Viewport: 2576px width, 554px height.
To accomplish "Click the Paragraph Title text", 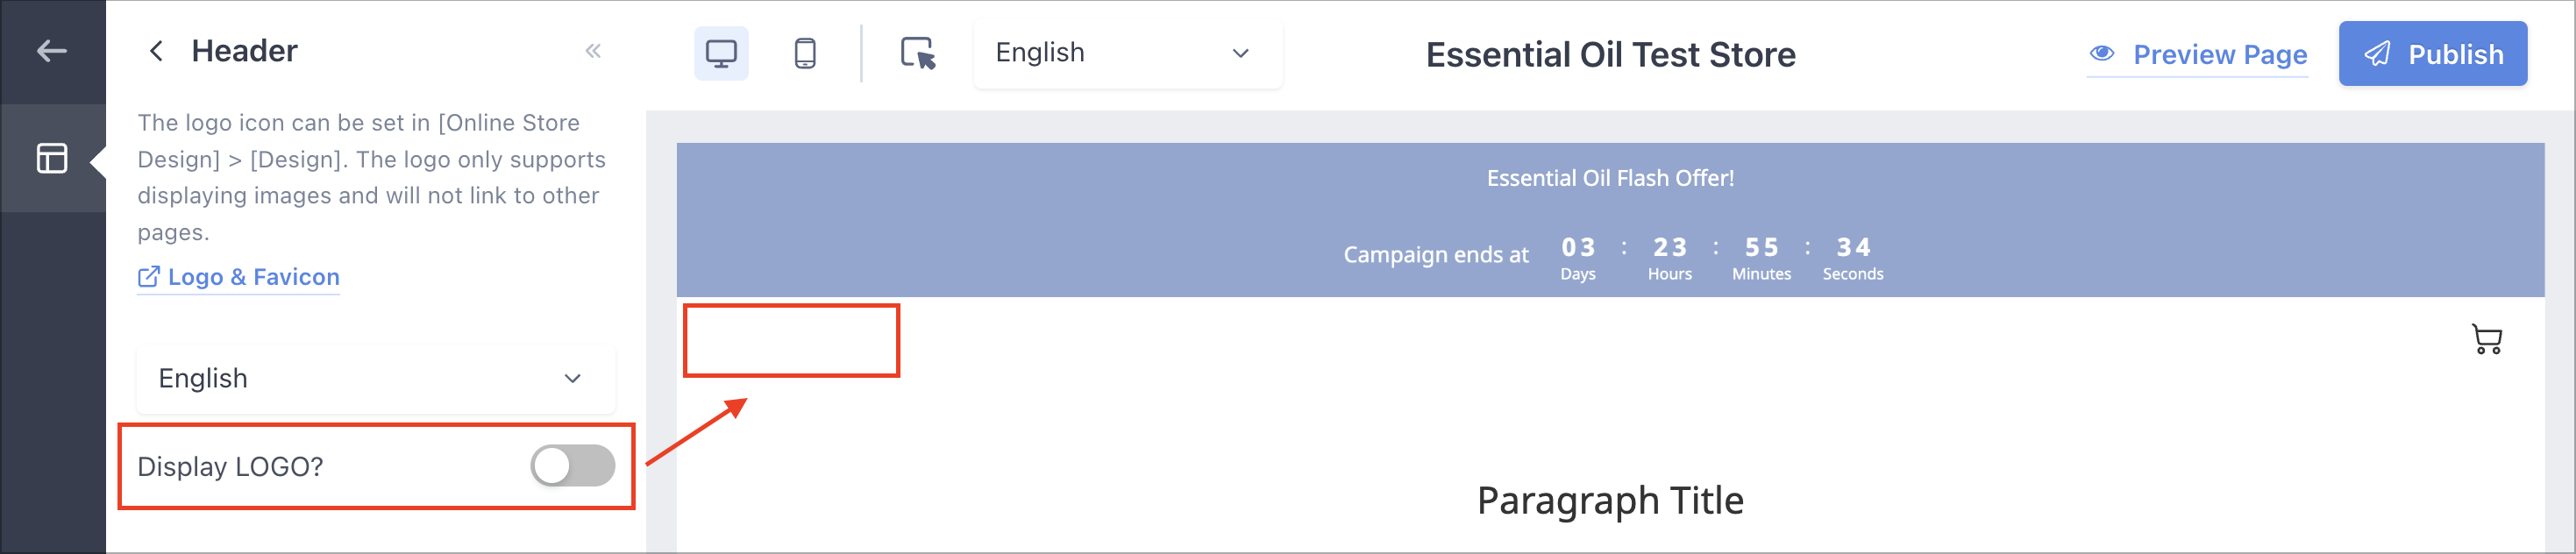I will [x=1610, y=500].
